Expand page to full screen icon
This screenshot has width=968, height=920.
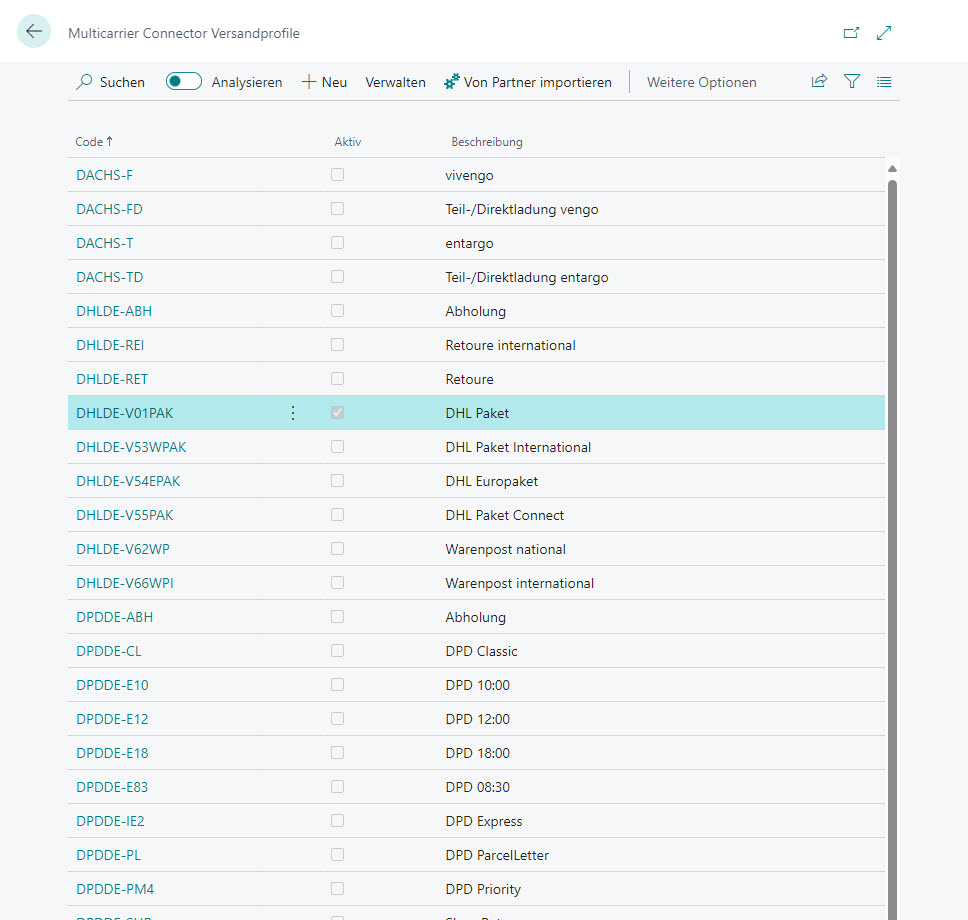pyautogui.click(x=884, y=33)
